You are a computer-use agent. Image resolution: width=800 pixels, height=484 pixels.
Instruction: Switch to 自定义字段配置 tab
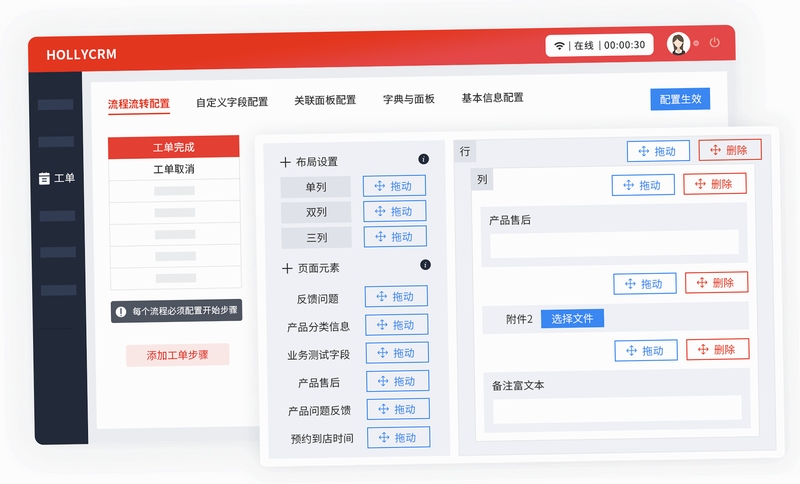[x=232, y=102]
